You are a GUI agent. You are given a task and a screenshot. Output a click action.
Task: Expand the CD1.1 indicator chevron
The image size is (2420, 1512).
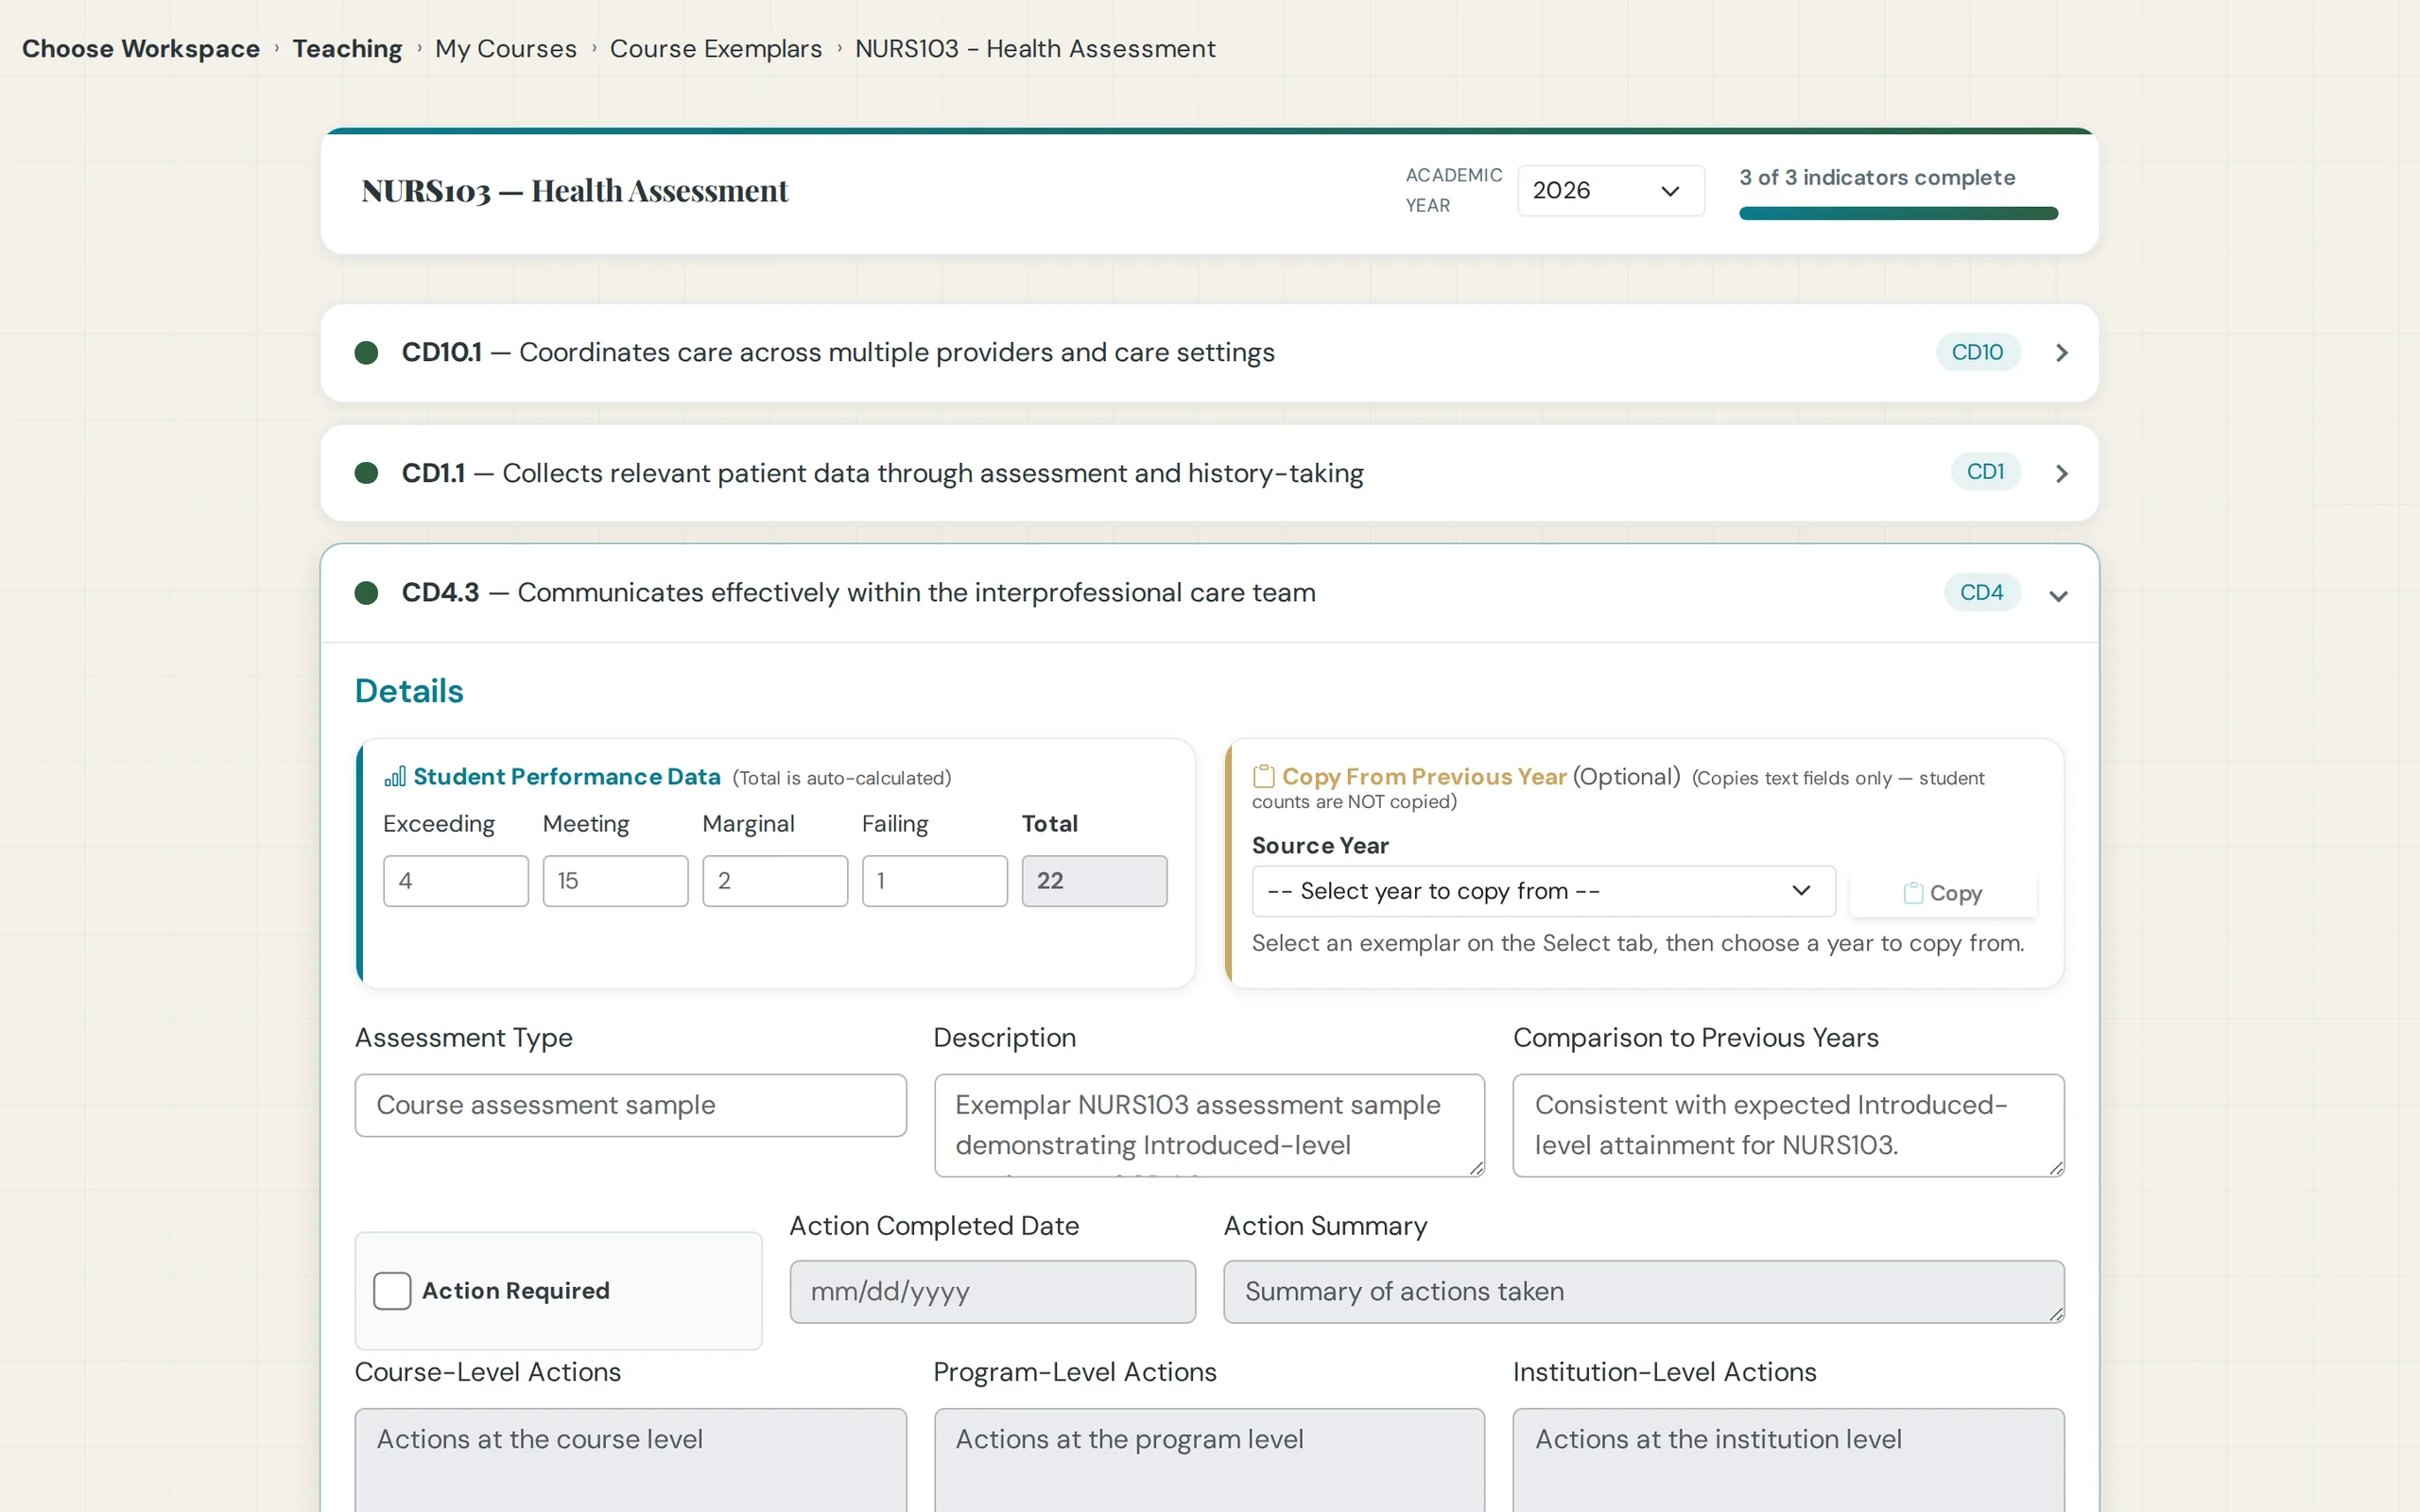tap(2061, 473)
